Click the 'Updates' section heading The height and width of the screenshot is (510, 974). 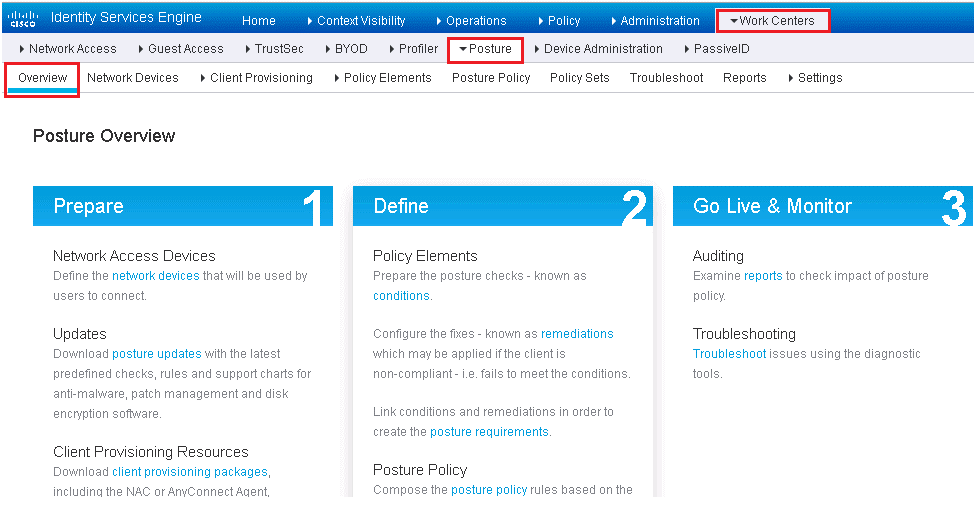pos(80,334)
